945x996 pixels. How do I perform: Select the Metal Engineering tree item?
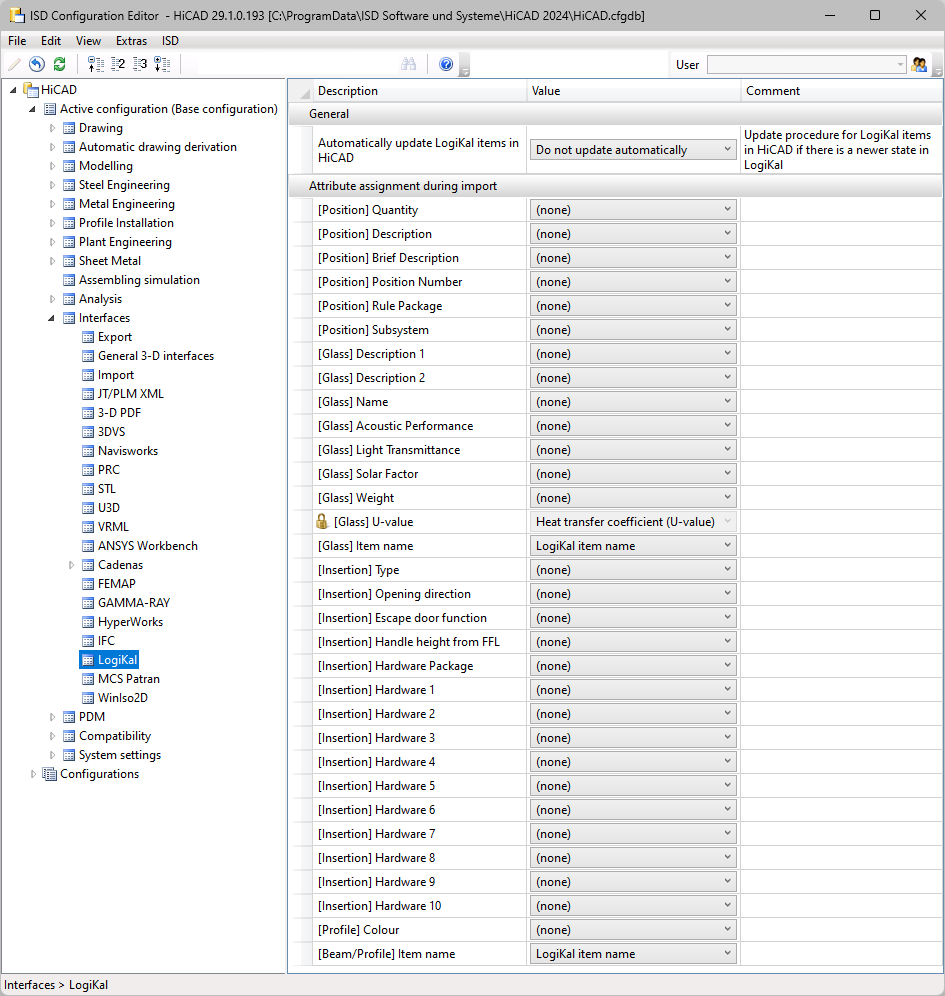(x=127, y=204)
